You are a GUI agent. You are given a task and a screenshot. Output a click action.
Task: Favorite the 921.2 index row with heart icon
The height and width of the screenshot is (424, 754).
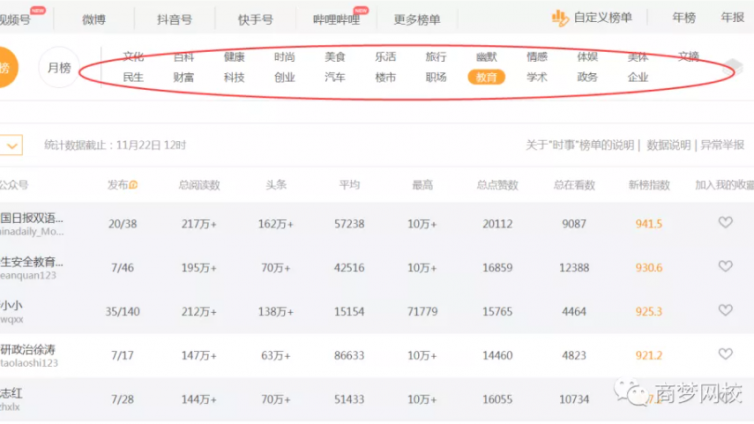point(725,354)
